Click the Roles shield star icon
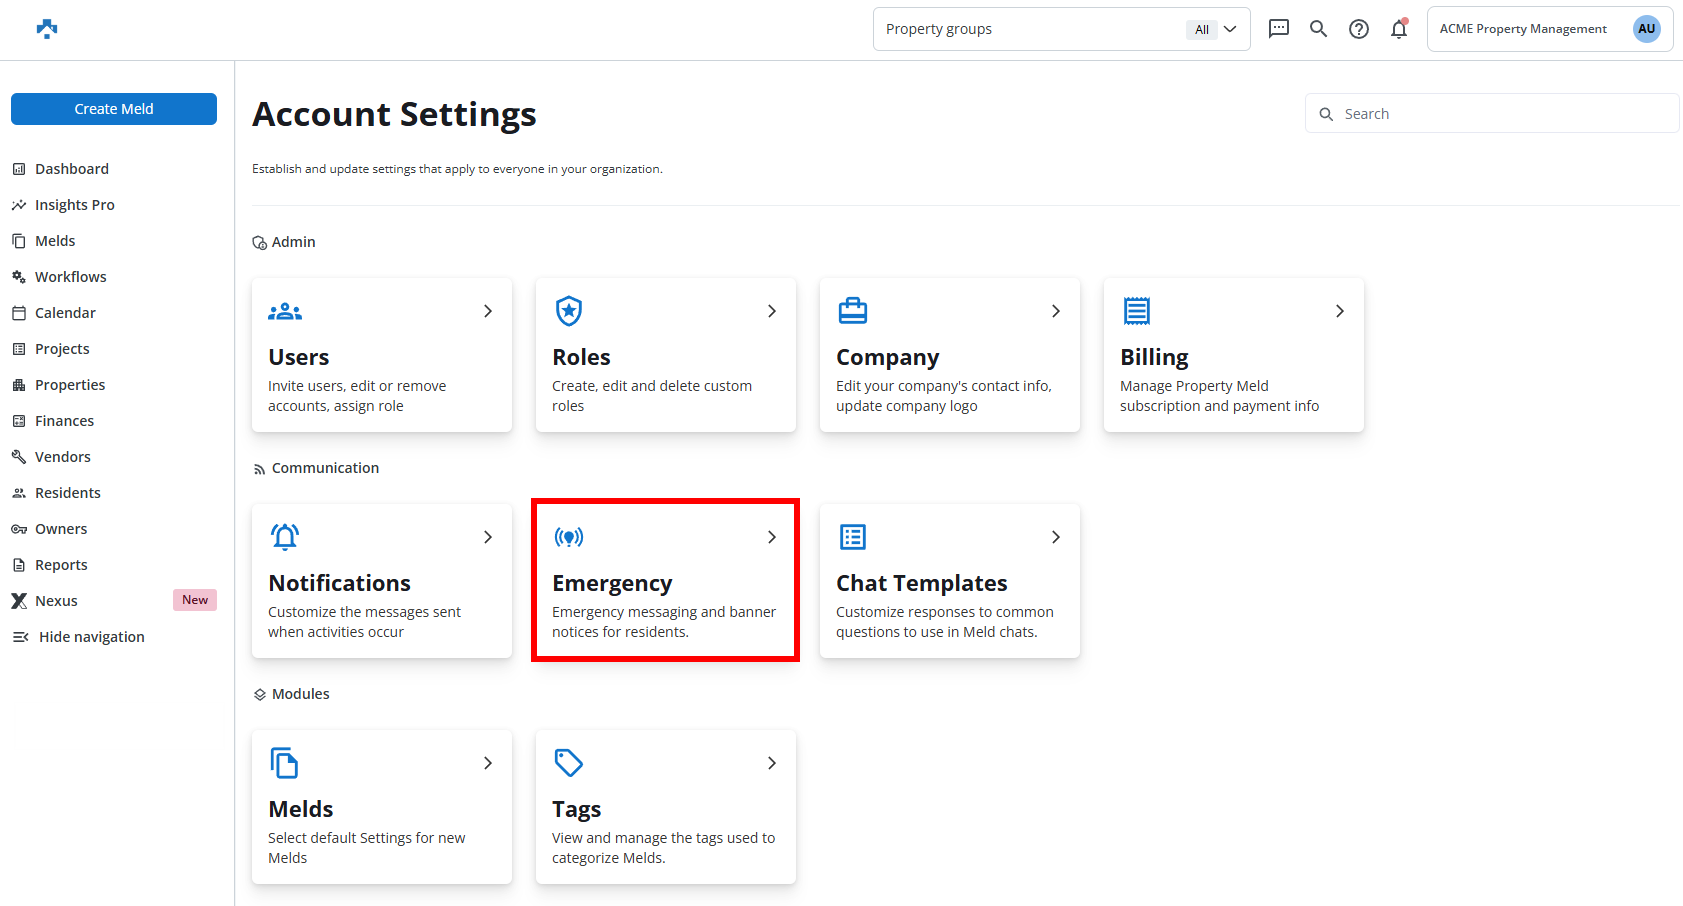Image resolution: width=1683 pixels, height=906 pixels. tap(569, 311)
